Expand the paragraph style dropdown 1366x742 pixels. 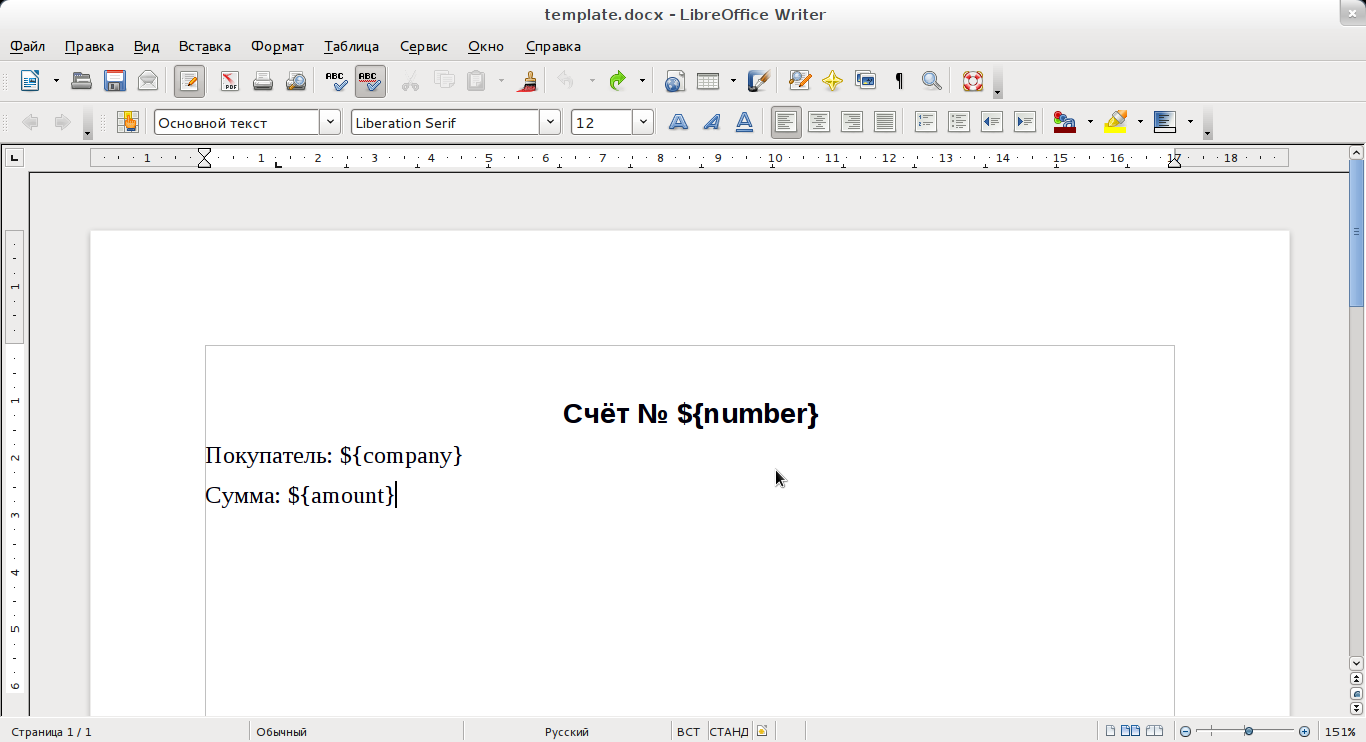[x=330, y=122]
